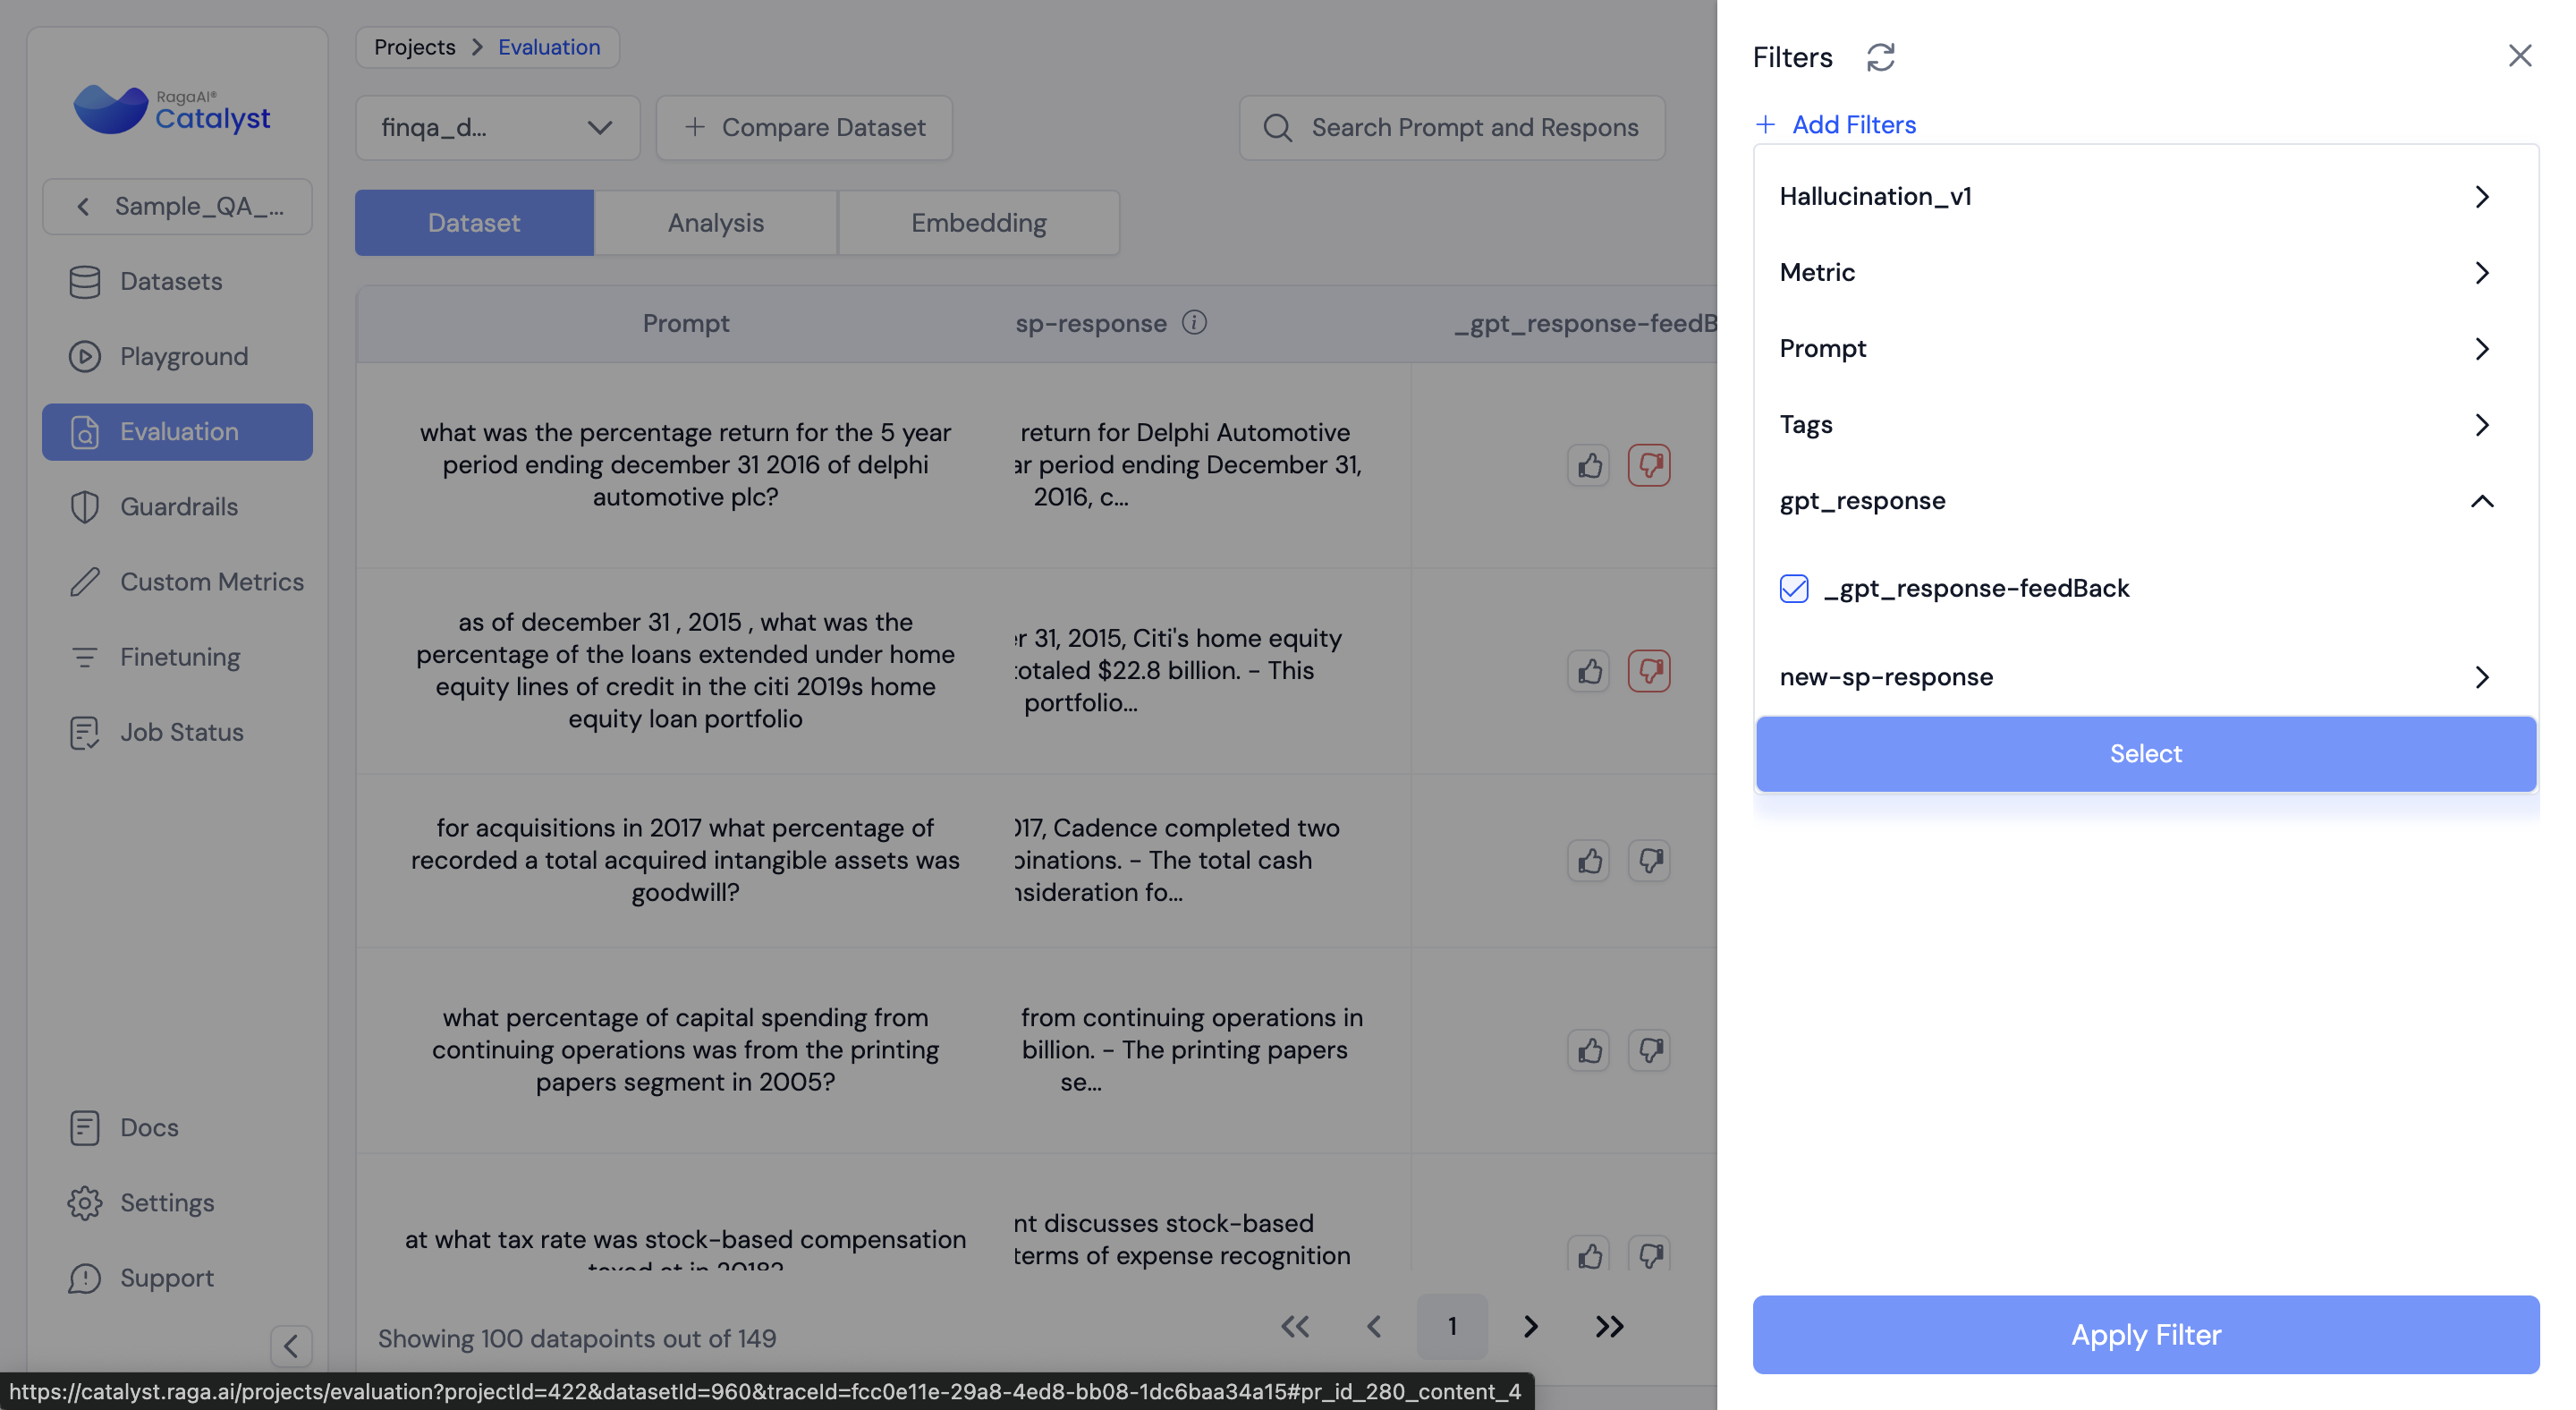Click the refresh filters icon
This screenshot has width=2576, height=1410.
(x=1880, y=57)
